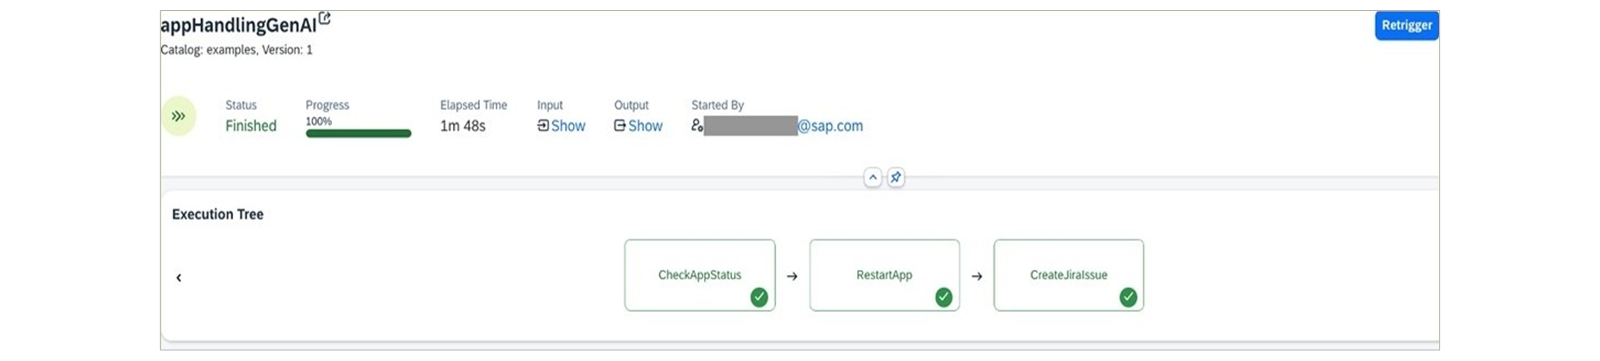Viewport: 1600px width, 361px height.
Task: Click the appHandlingGenAI title
Action: point(239,27)
